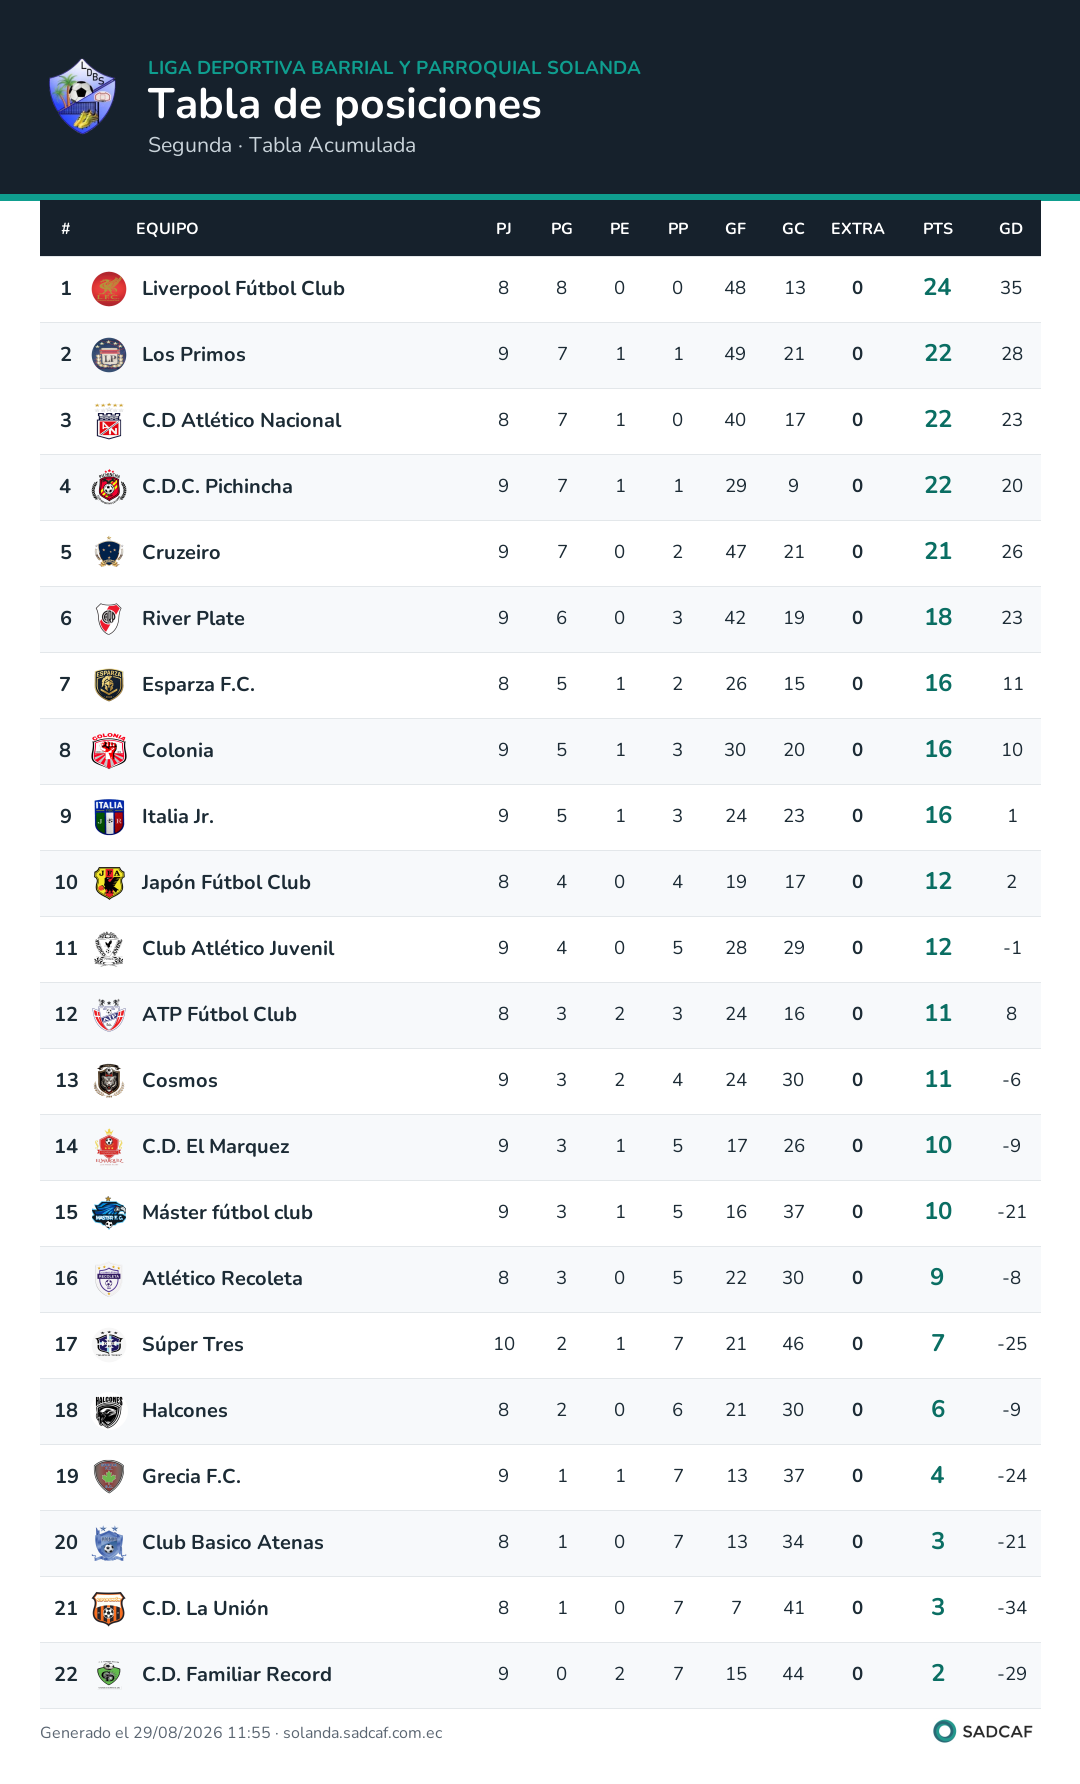Select the EQUIPO column header
The width and height of the screenshot is (1080, 1784).
(x=167, y=229)
